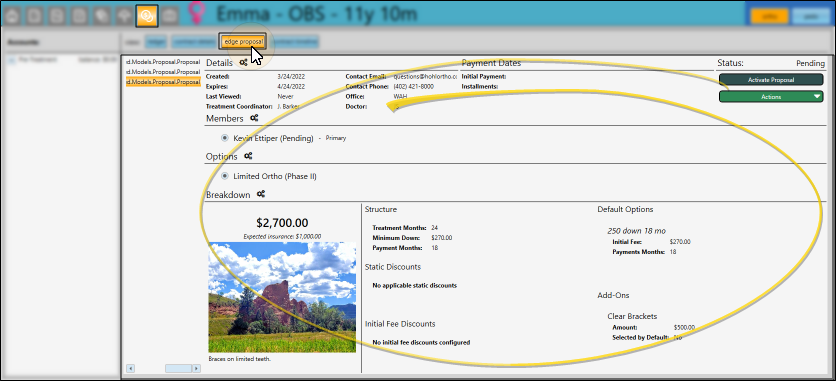Click the Activate Proposal button
Screen dimensions: 836x381
click(771, 80)
